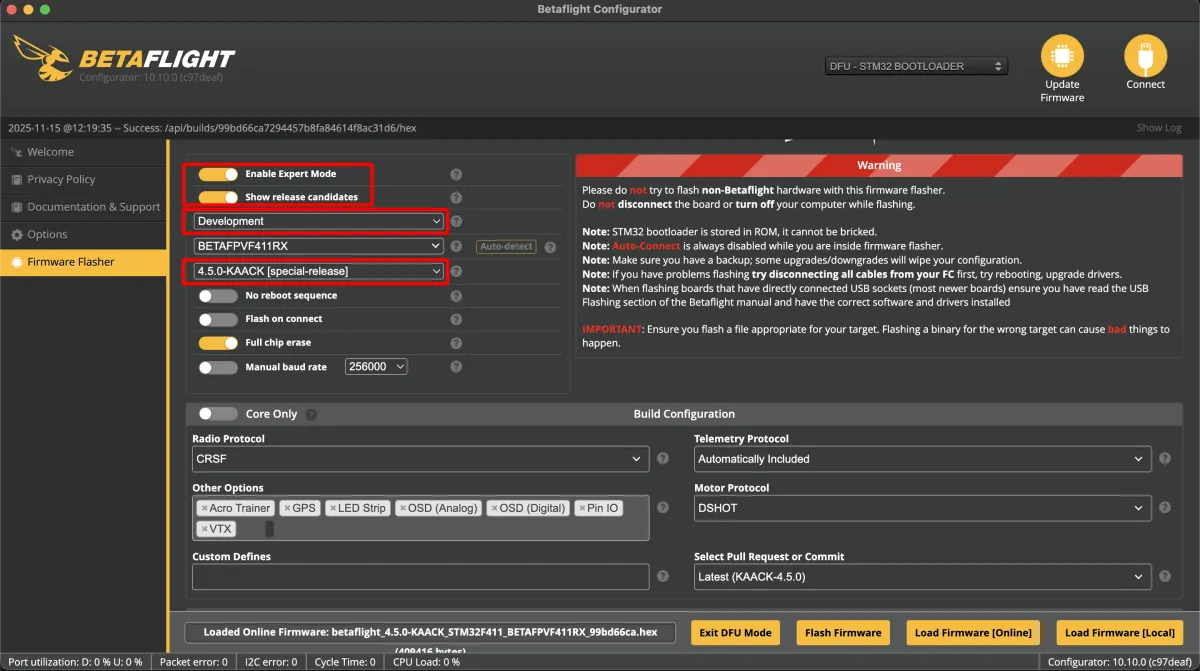
Task: Click help icon for Custom Defines
Action: pyautogui.click(x=662, y=577)
